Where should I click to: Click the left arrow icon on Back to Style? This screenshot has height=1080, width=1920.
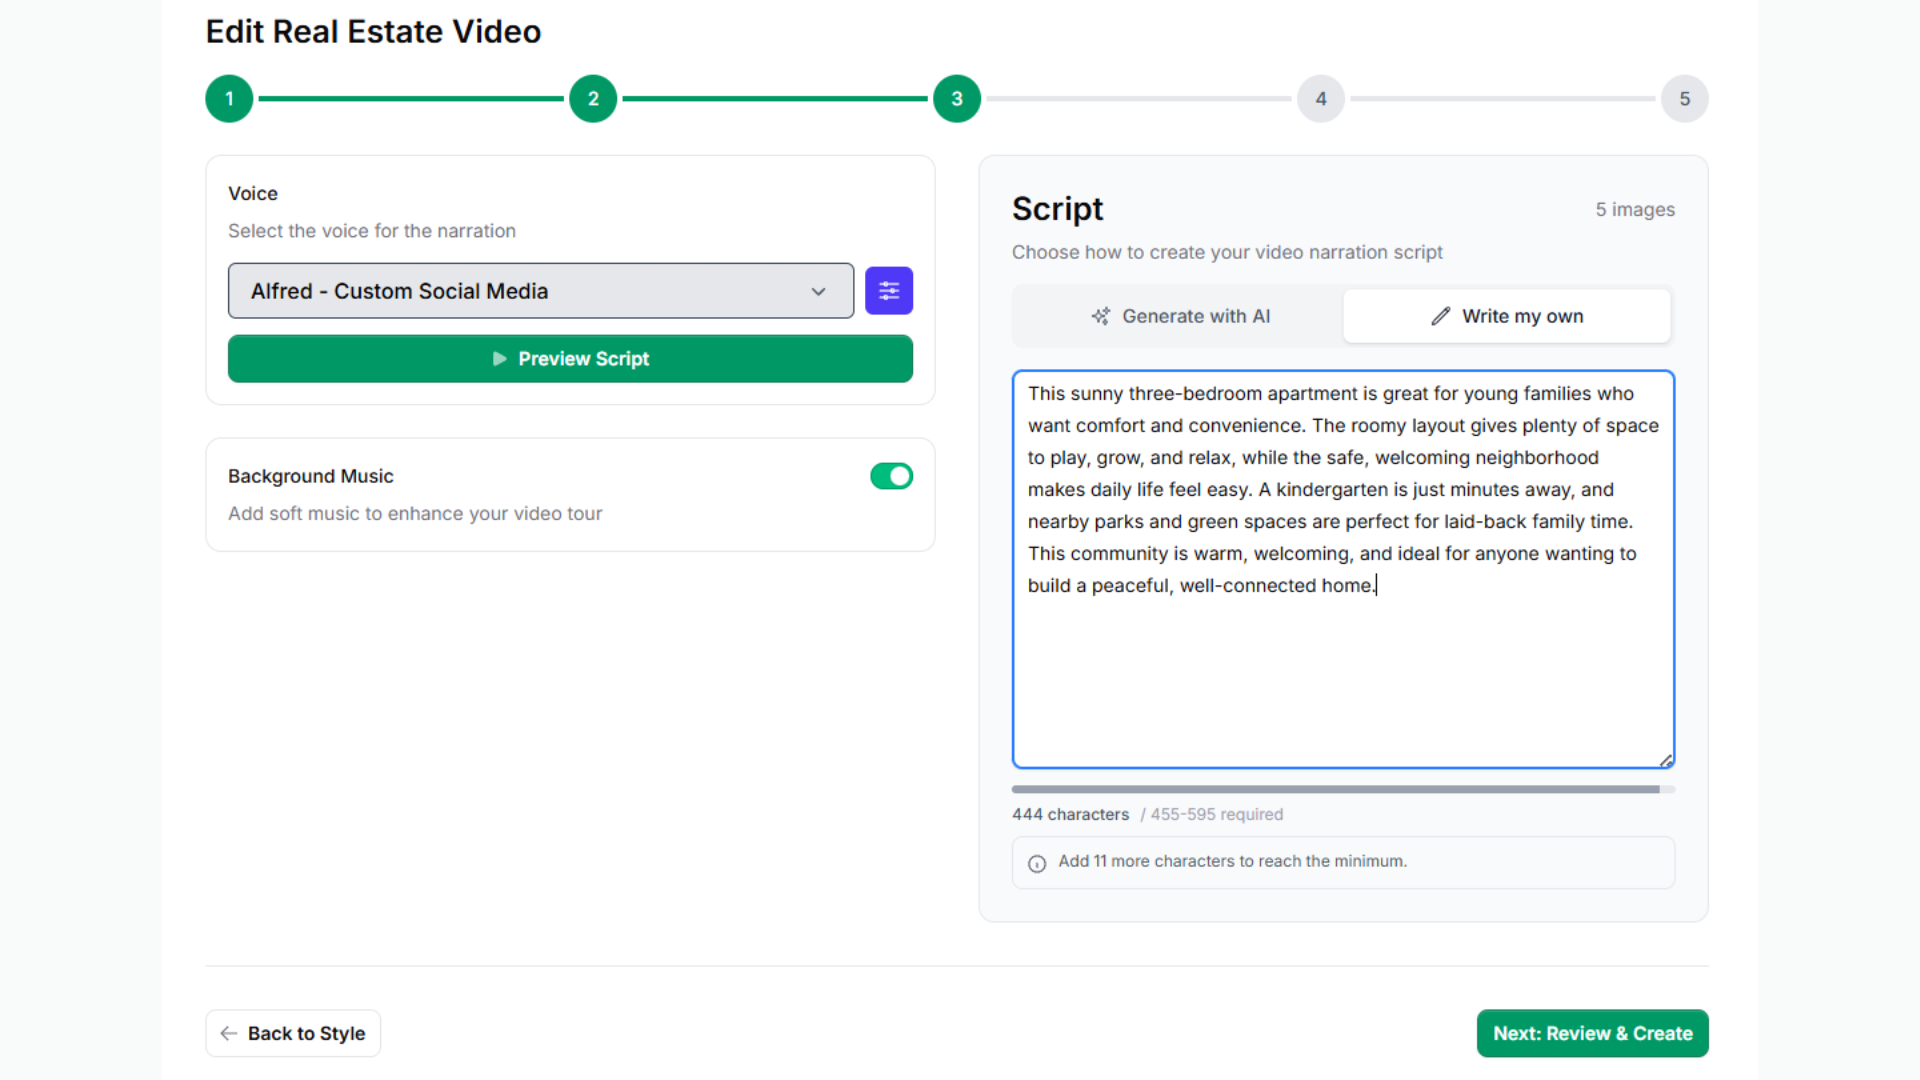click(228, 1033)
